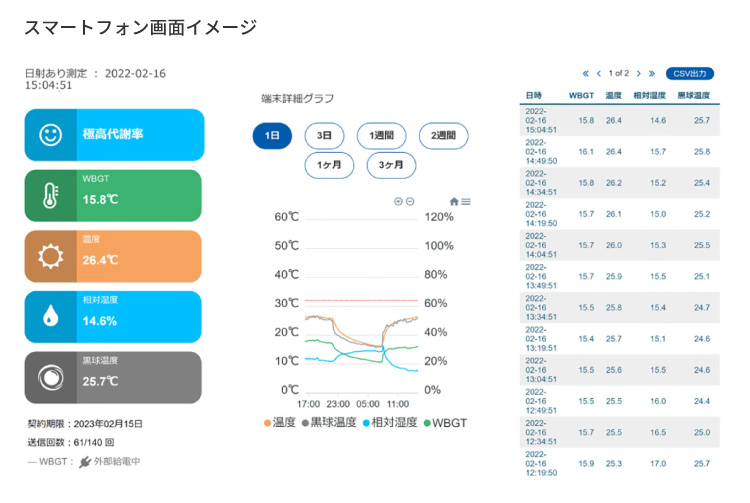The image size is (750, 503).
Task: Open the 極高代謝率 card
Action: [x=114, y=135]
